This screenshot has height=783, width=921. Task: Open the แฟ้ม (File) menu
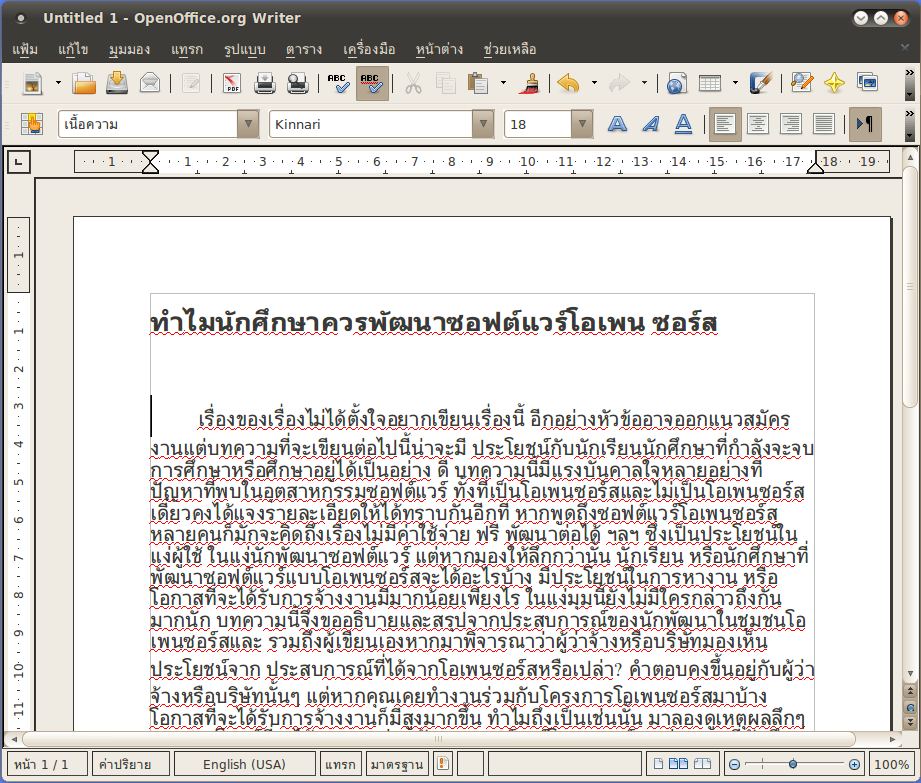click(x=25, y=49)
